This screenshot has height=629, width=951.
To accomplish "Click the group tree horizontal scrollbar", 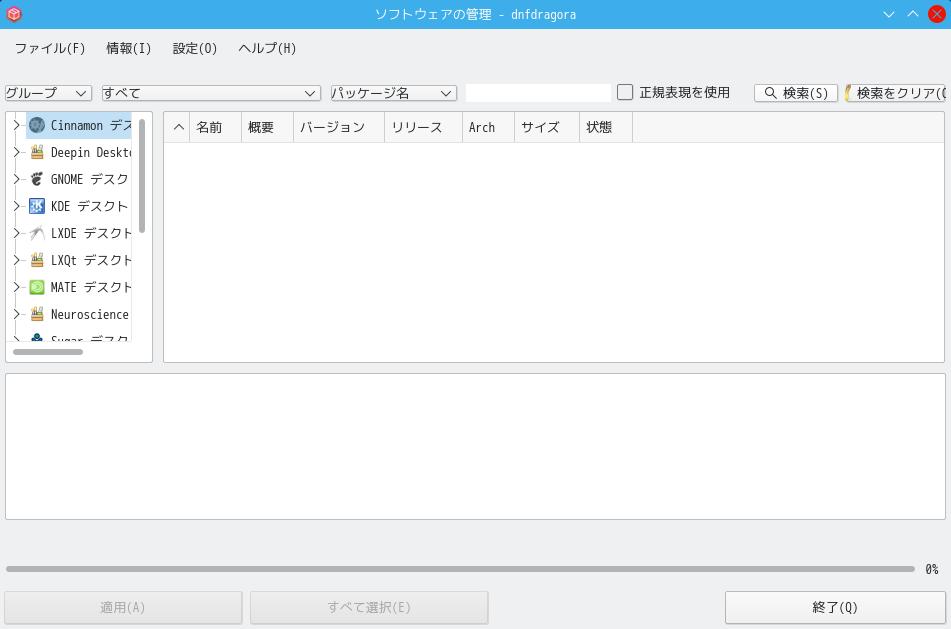I will click(48, 352).
